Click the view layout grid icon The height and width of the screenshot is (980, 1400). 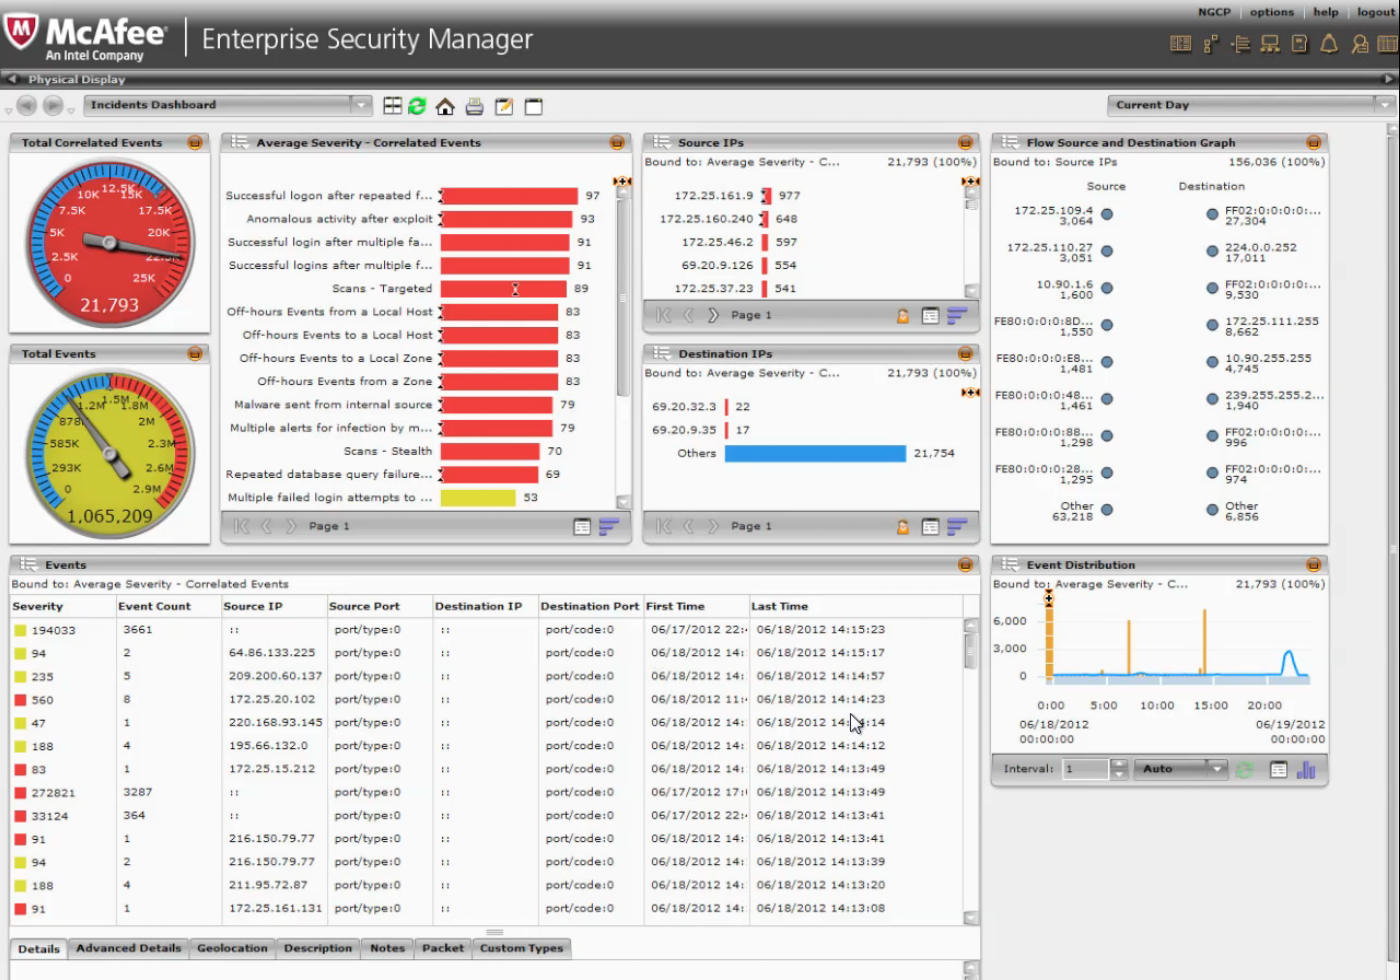[392, 106]
